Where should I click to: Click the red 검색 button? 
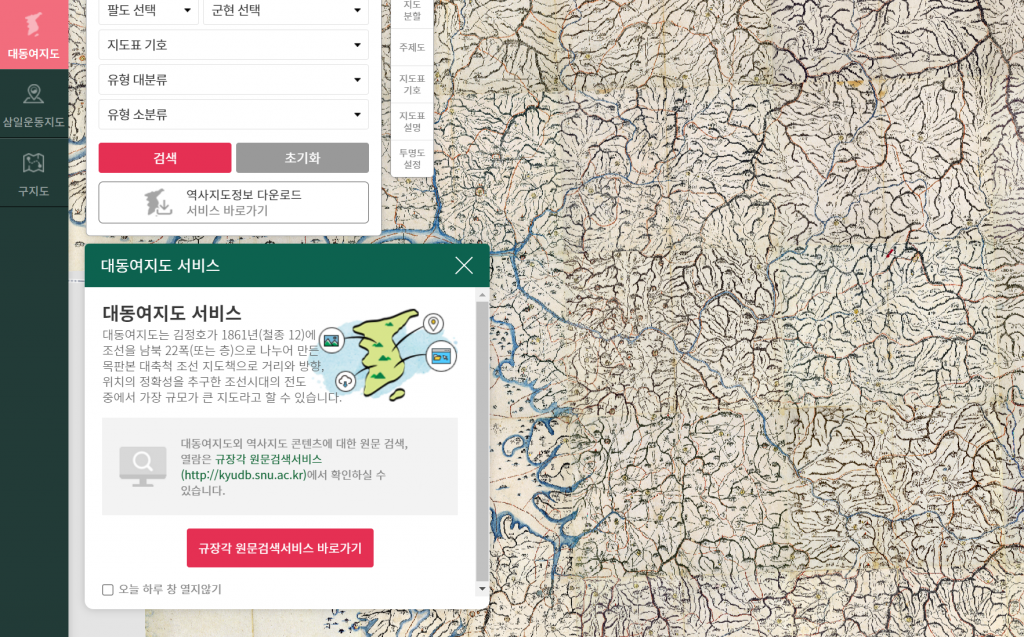pos(165,157)
